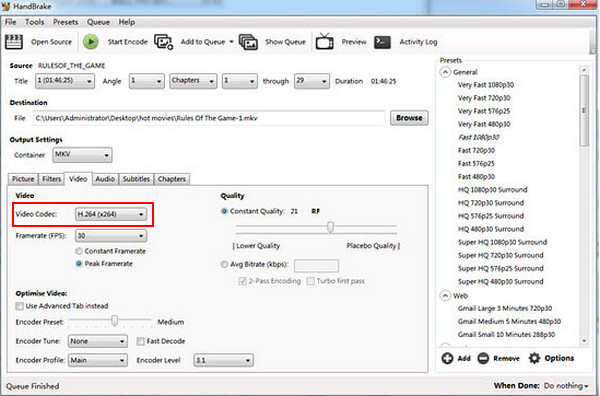This screenshot has width=600, height=396.
Task: Select Gmail Small 10 Minutes 288p30 preset
Action: 506,334
